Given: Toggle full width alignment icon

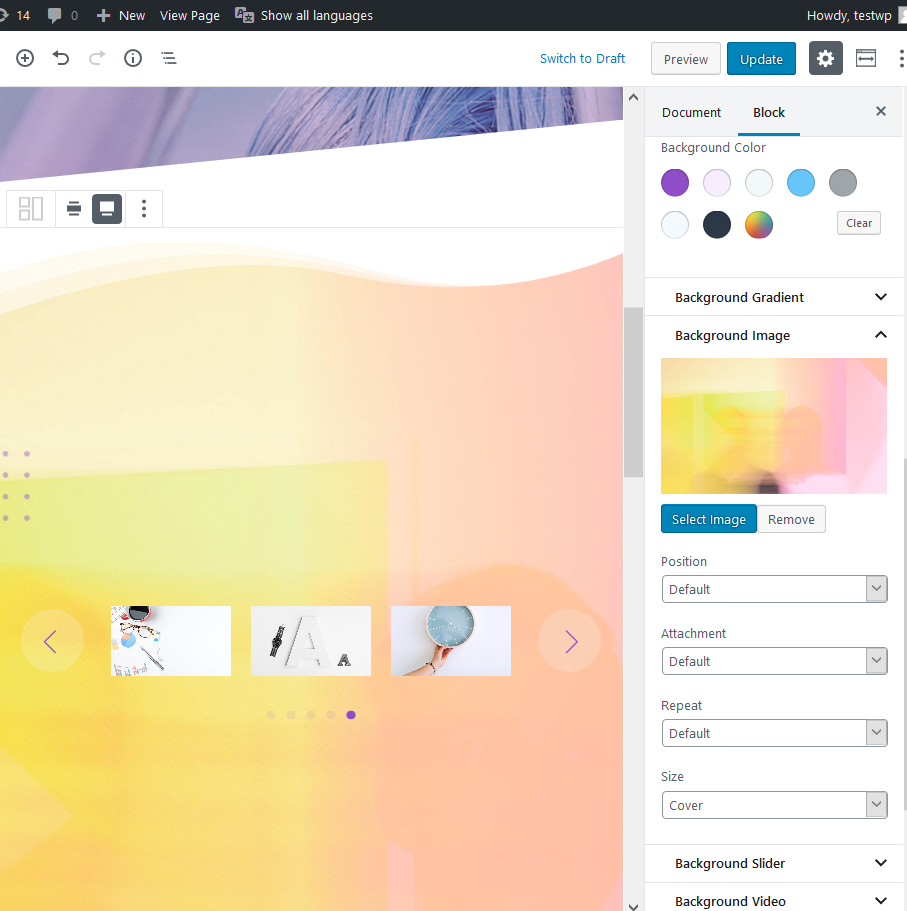Looking at the screenshot, I should tap(107, 208).
